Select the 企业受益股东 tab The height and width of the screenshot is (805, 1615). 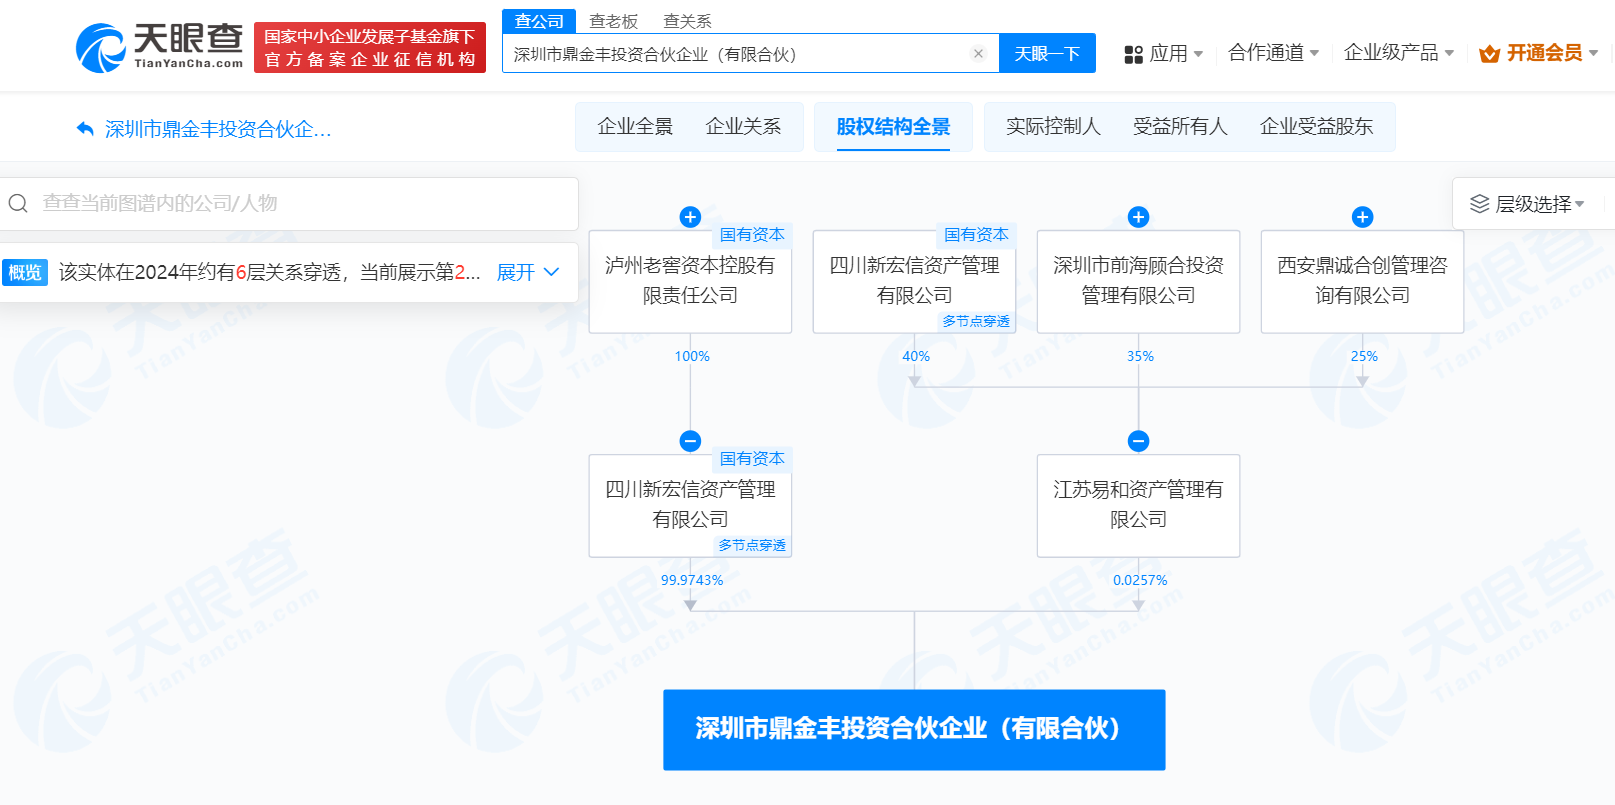[1316, 126]
